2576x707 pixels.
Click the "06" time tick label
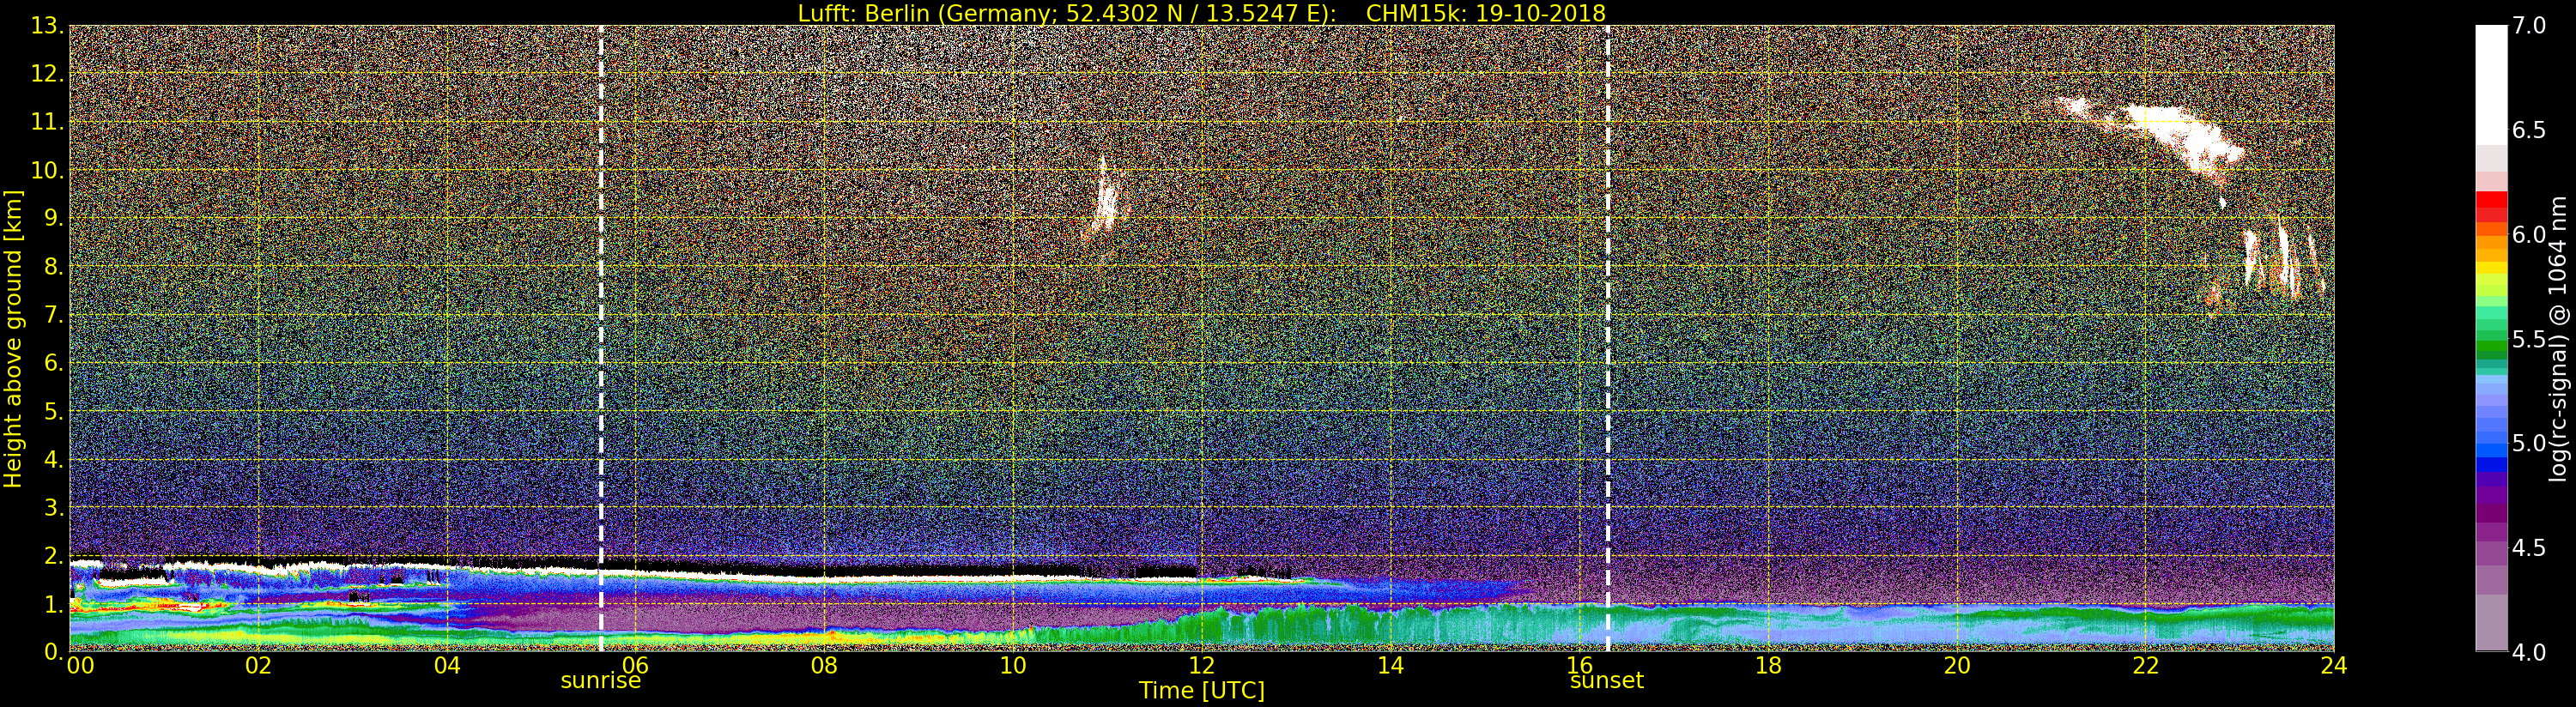[635, 666]
